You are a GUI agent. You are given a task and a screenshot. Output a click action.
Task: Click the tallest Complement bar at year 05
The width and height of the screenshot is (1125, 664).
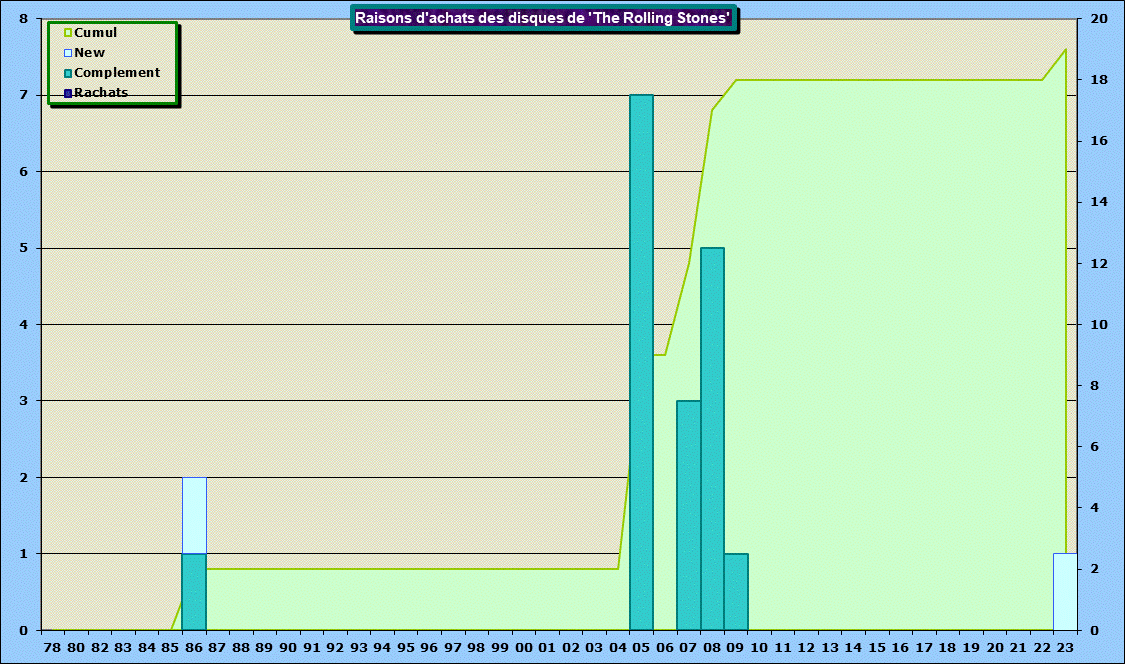641,362
